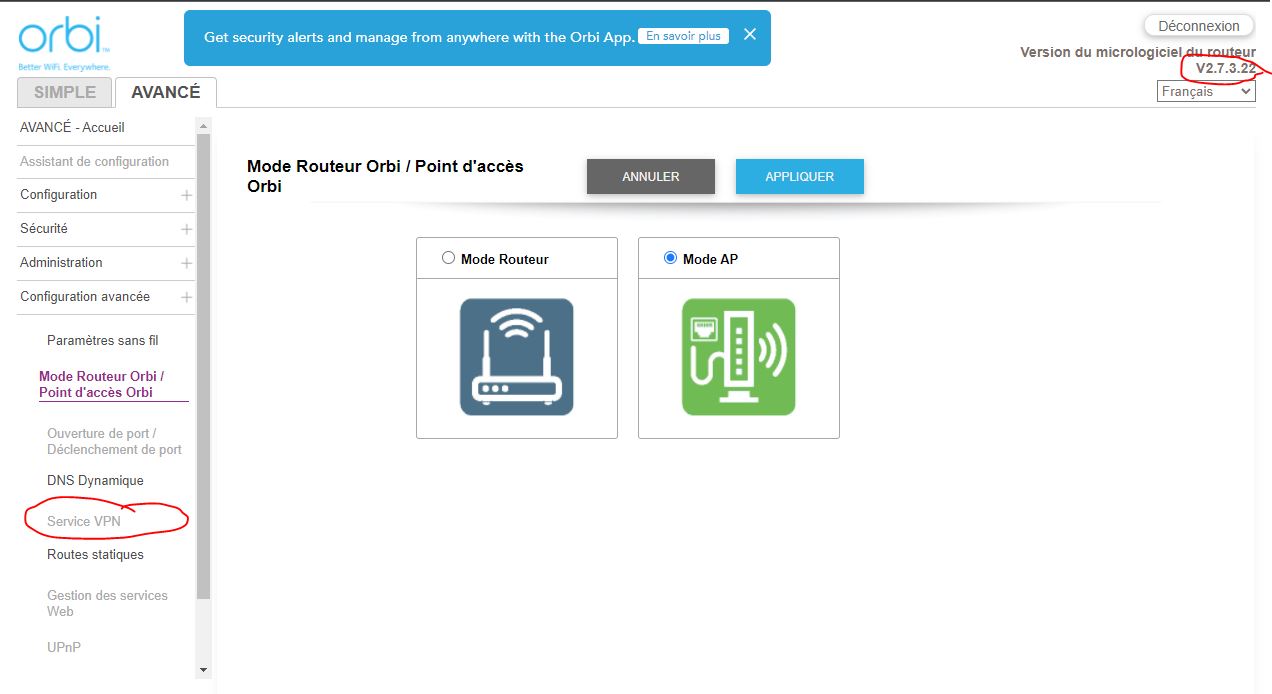1272x694 pixels.
Task: Click the sidebar scroll down arrow
Action: point(204,669)
